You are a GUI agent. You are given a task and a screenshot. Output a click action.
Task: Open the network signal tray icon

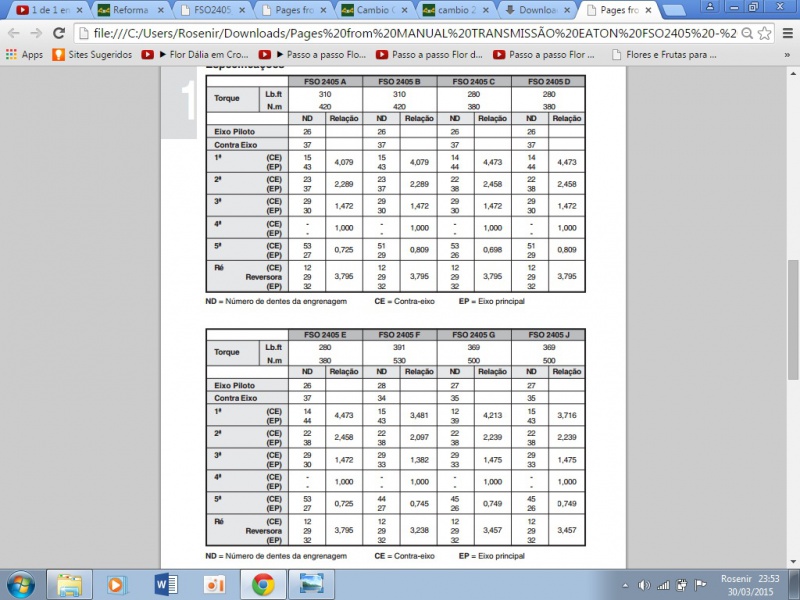(663, 585)
